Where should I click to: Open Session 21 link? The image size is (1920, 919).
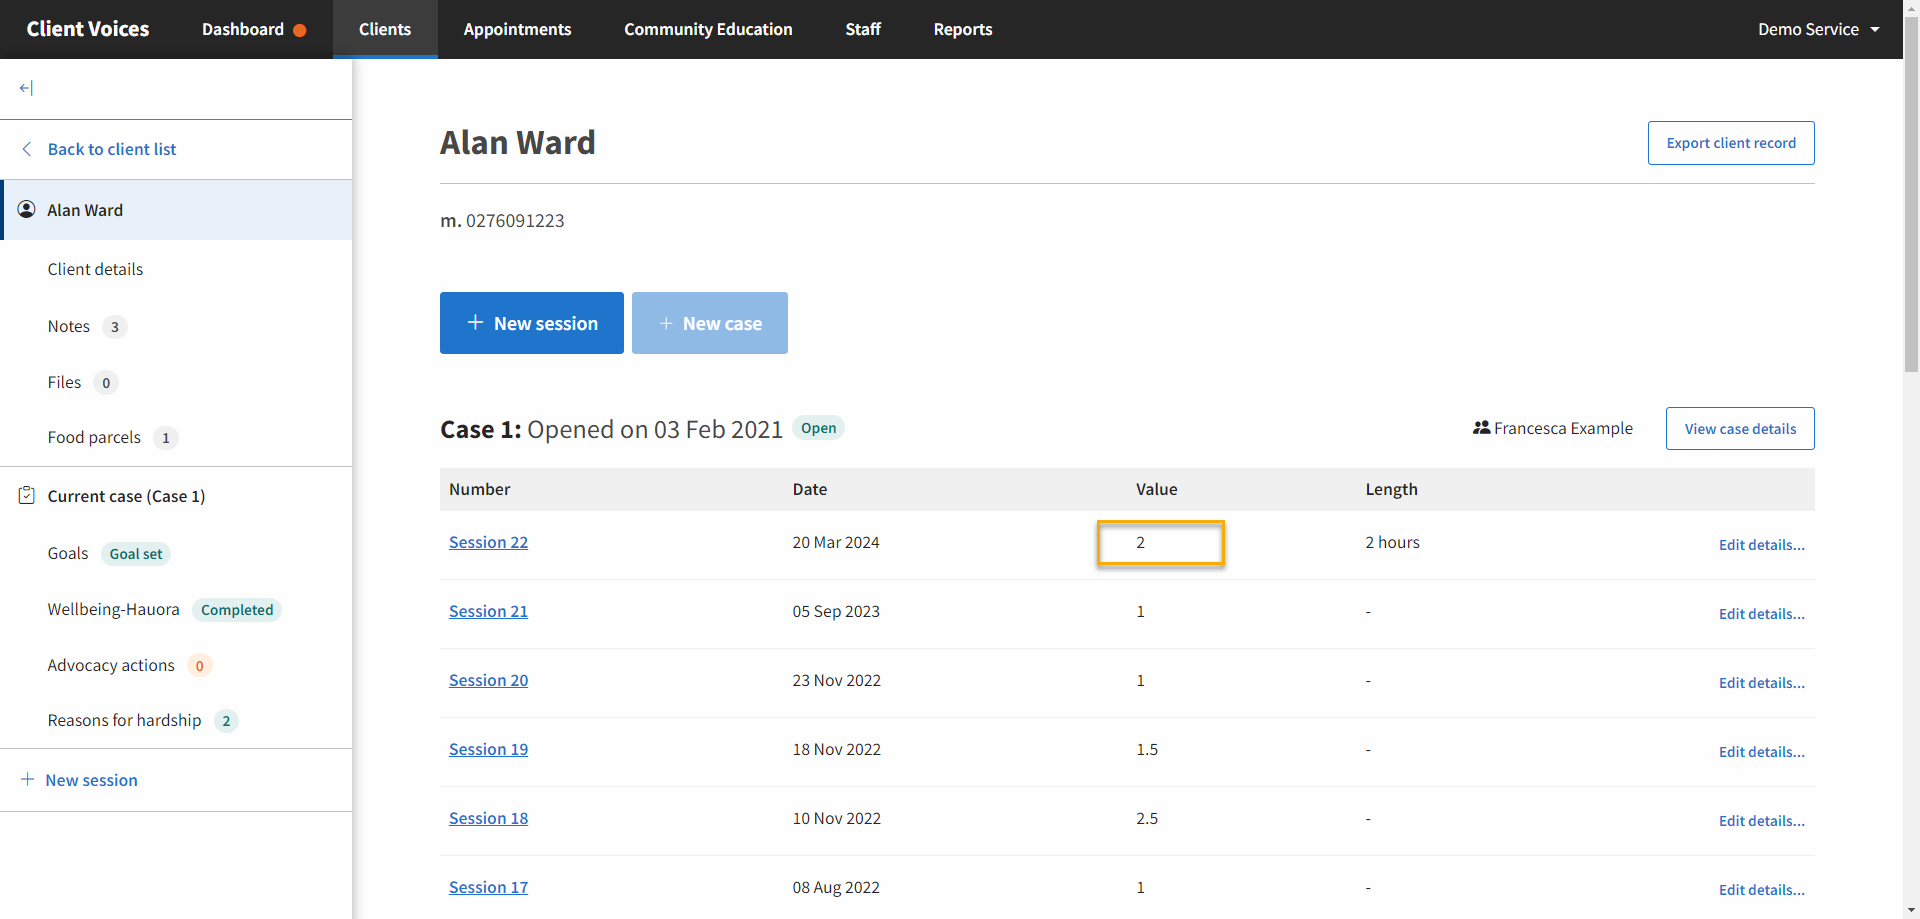(488, 611)
